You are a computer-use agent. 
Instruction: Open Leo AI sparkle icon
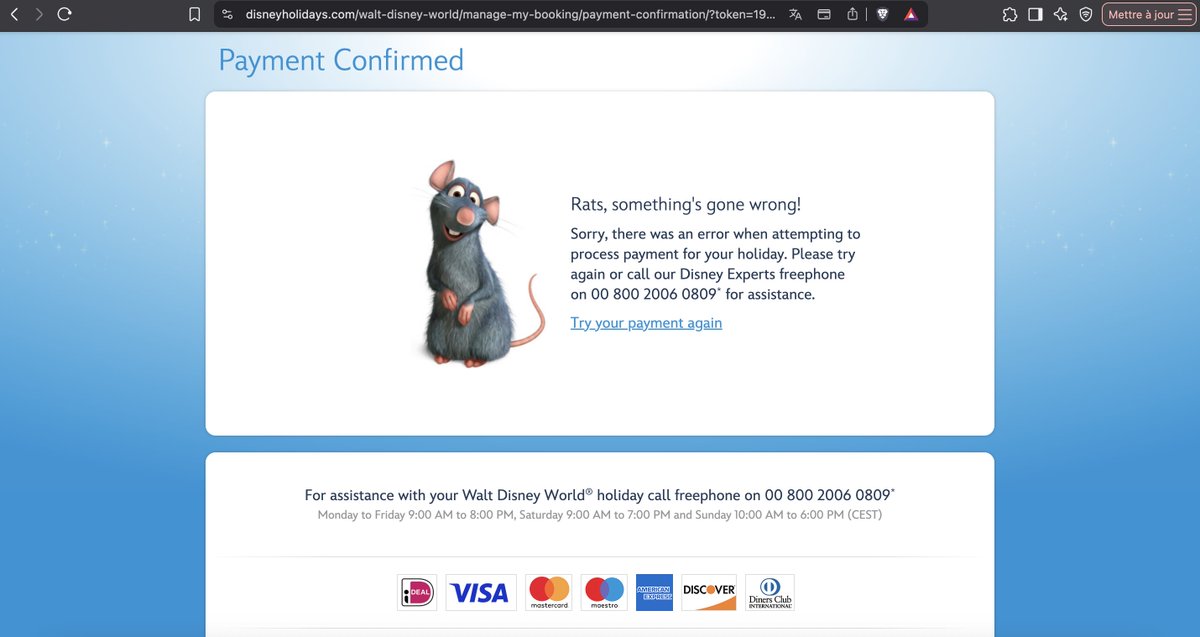(1060, 15)
